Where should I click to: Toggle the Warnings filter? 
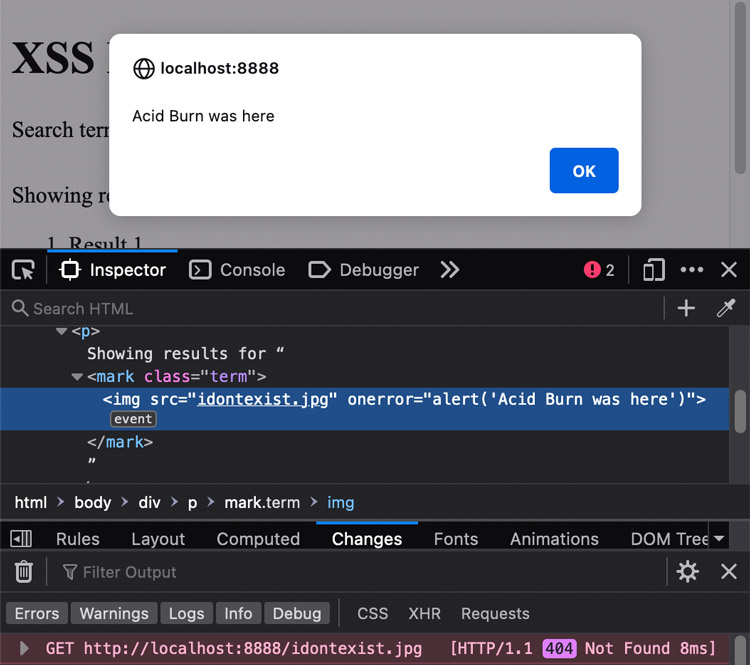(114, 613)
